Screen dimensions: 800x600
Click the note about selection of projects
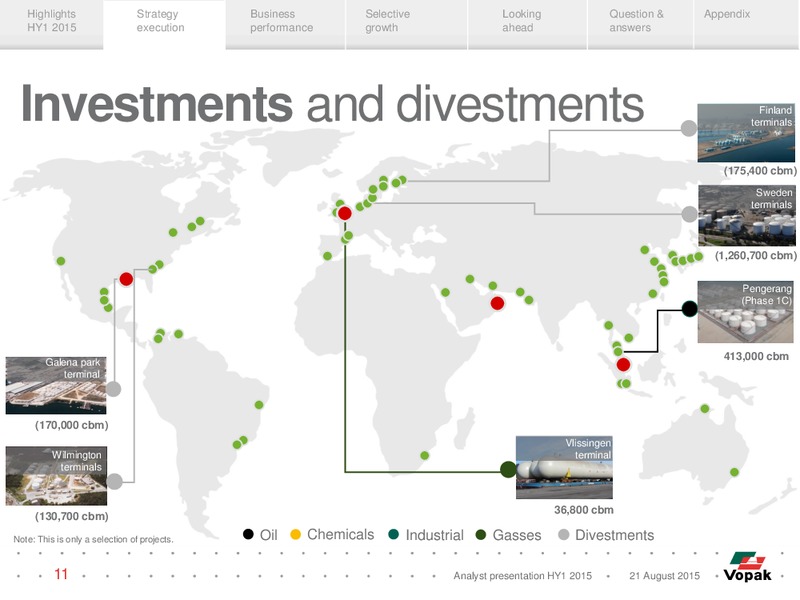(x=93, y=539)
